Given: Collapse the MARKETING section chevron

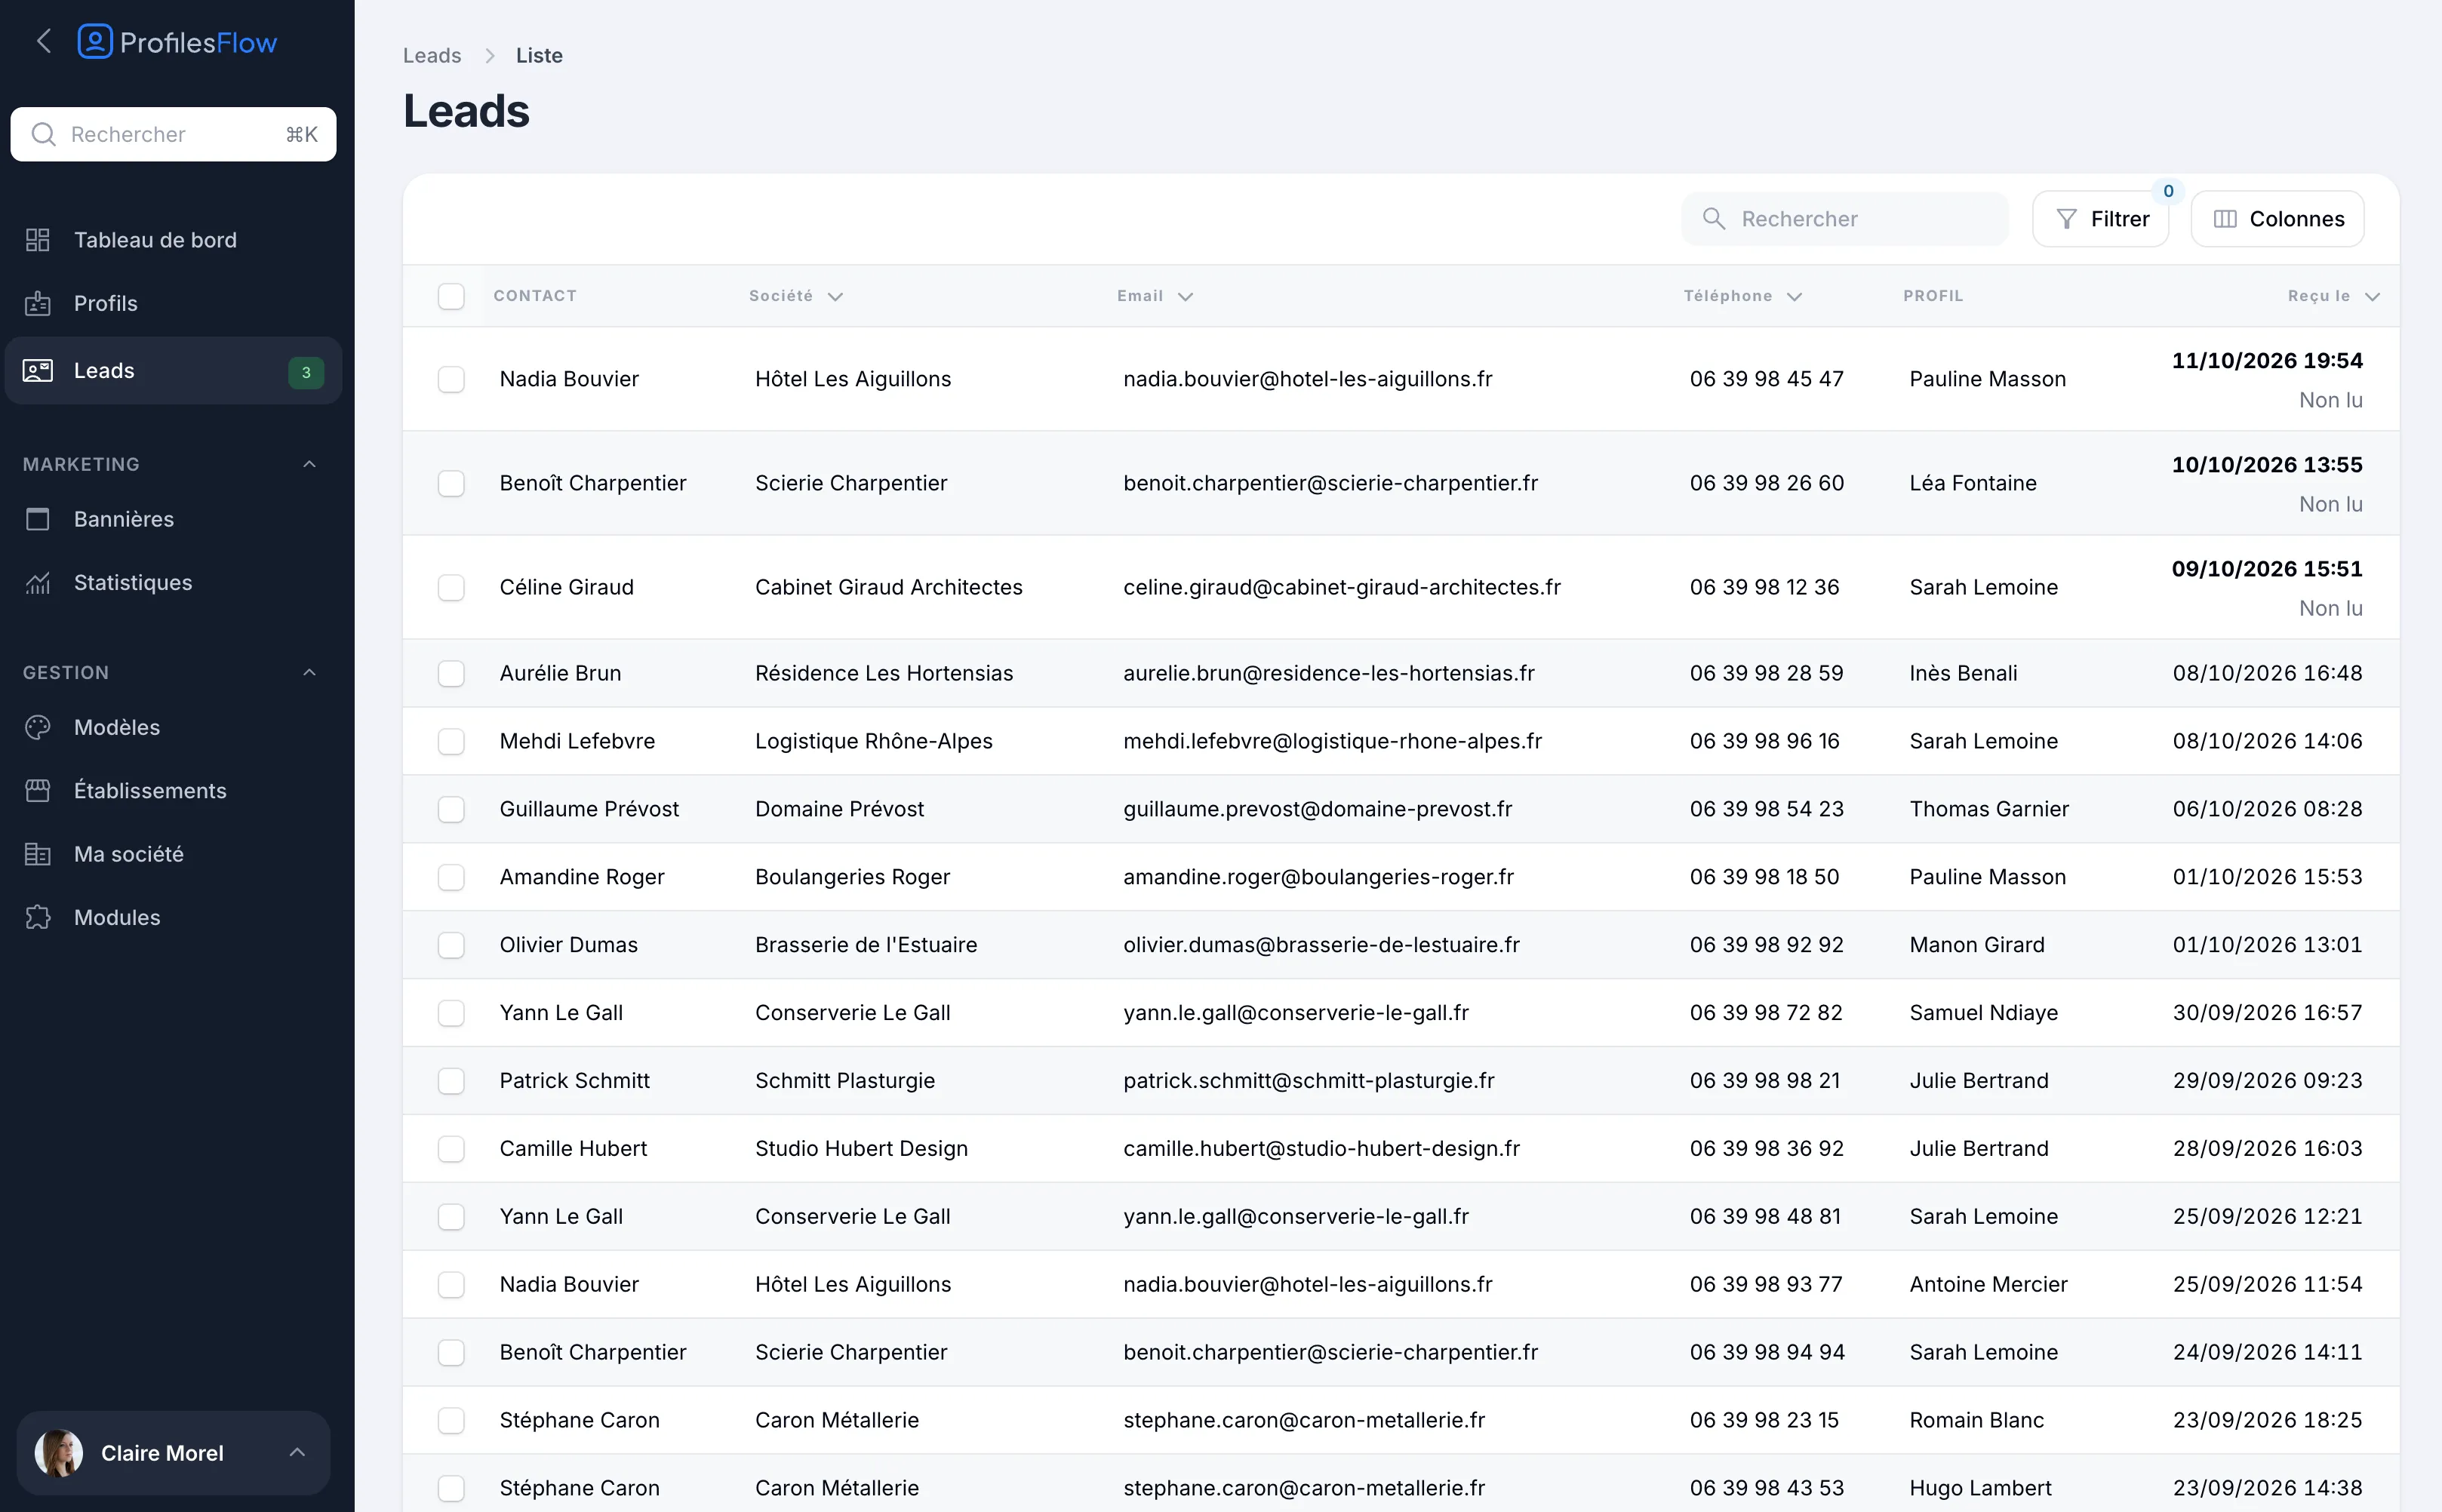Looking at the screenshot, I should 309,464.
